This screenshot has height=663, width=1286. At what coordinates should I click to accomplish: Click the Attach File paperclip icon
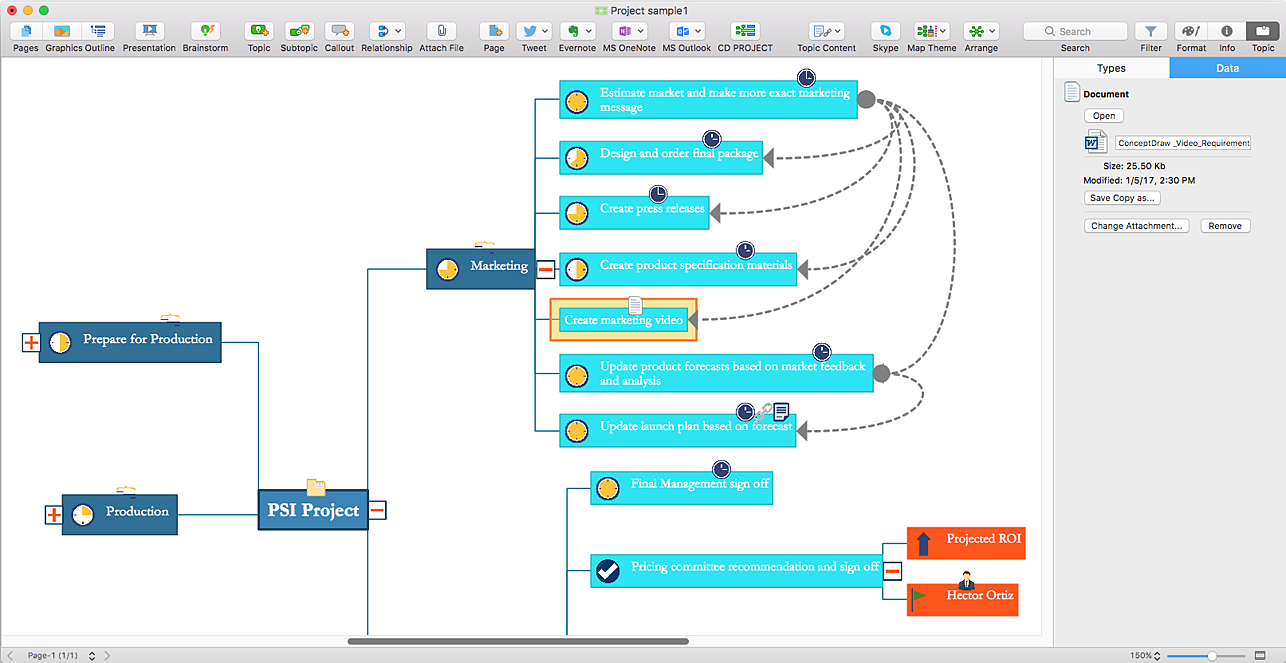(x=441, y=31)
